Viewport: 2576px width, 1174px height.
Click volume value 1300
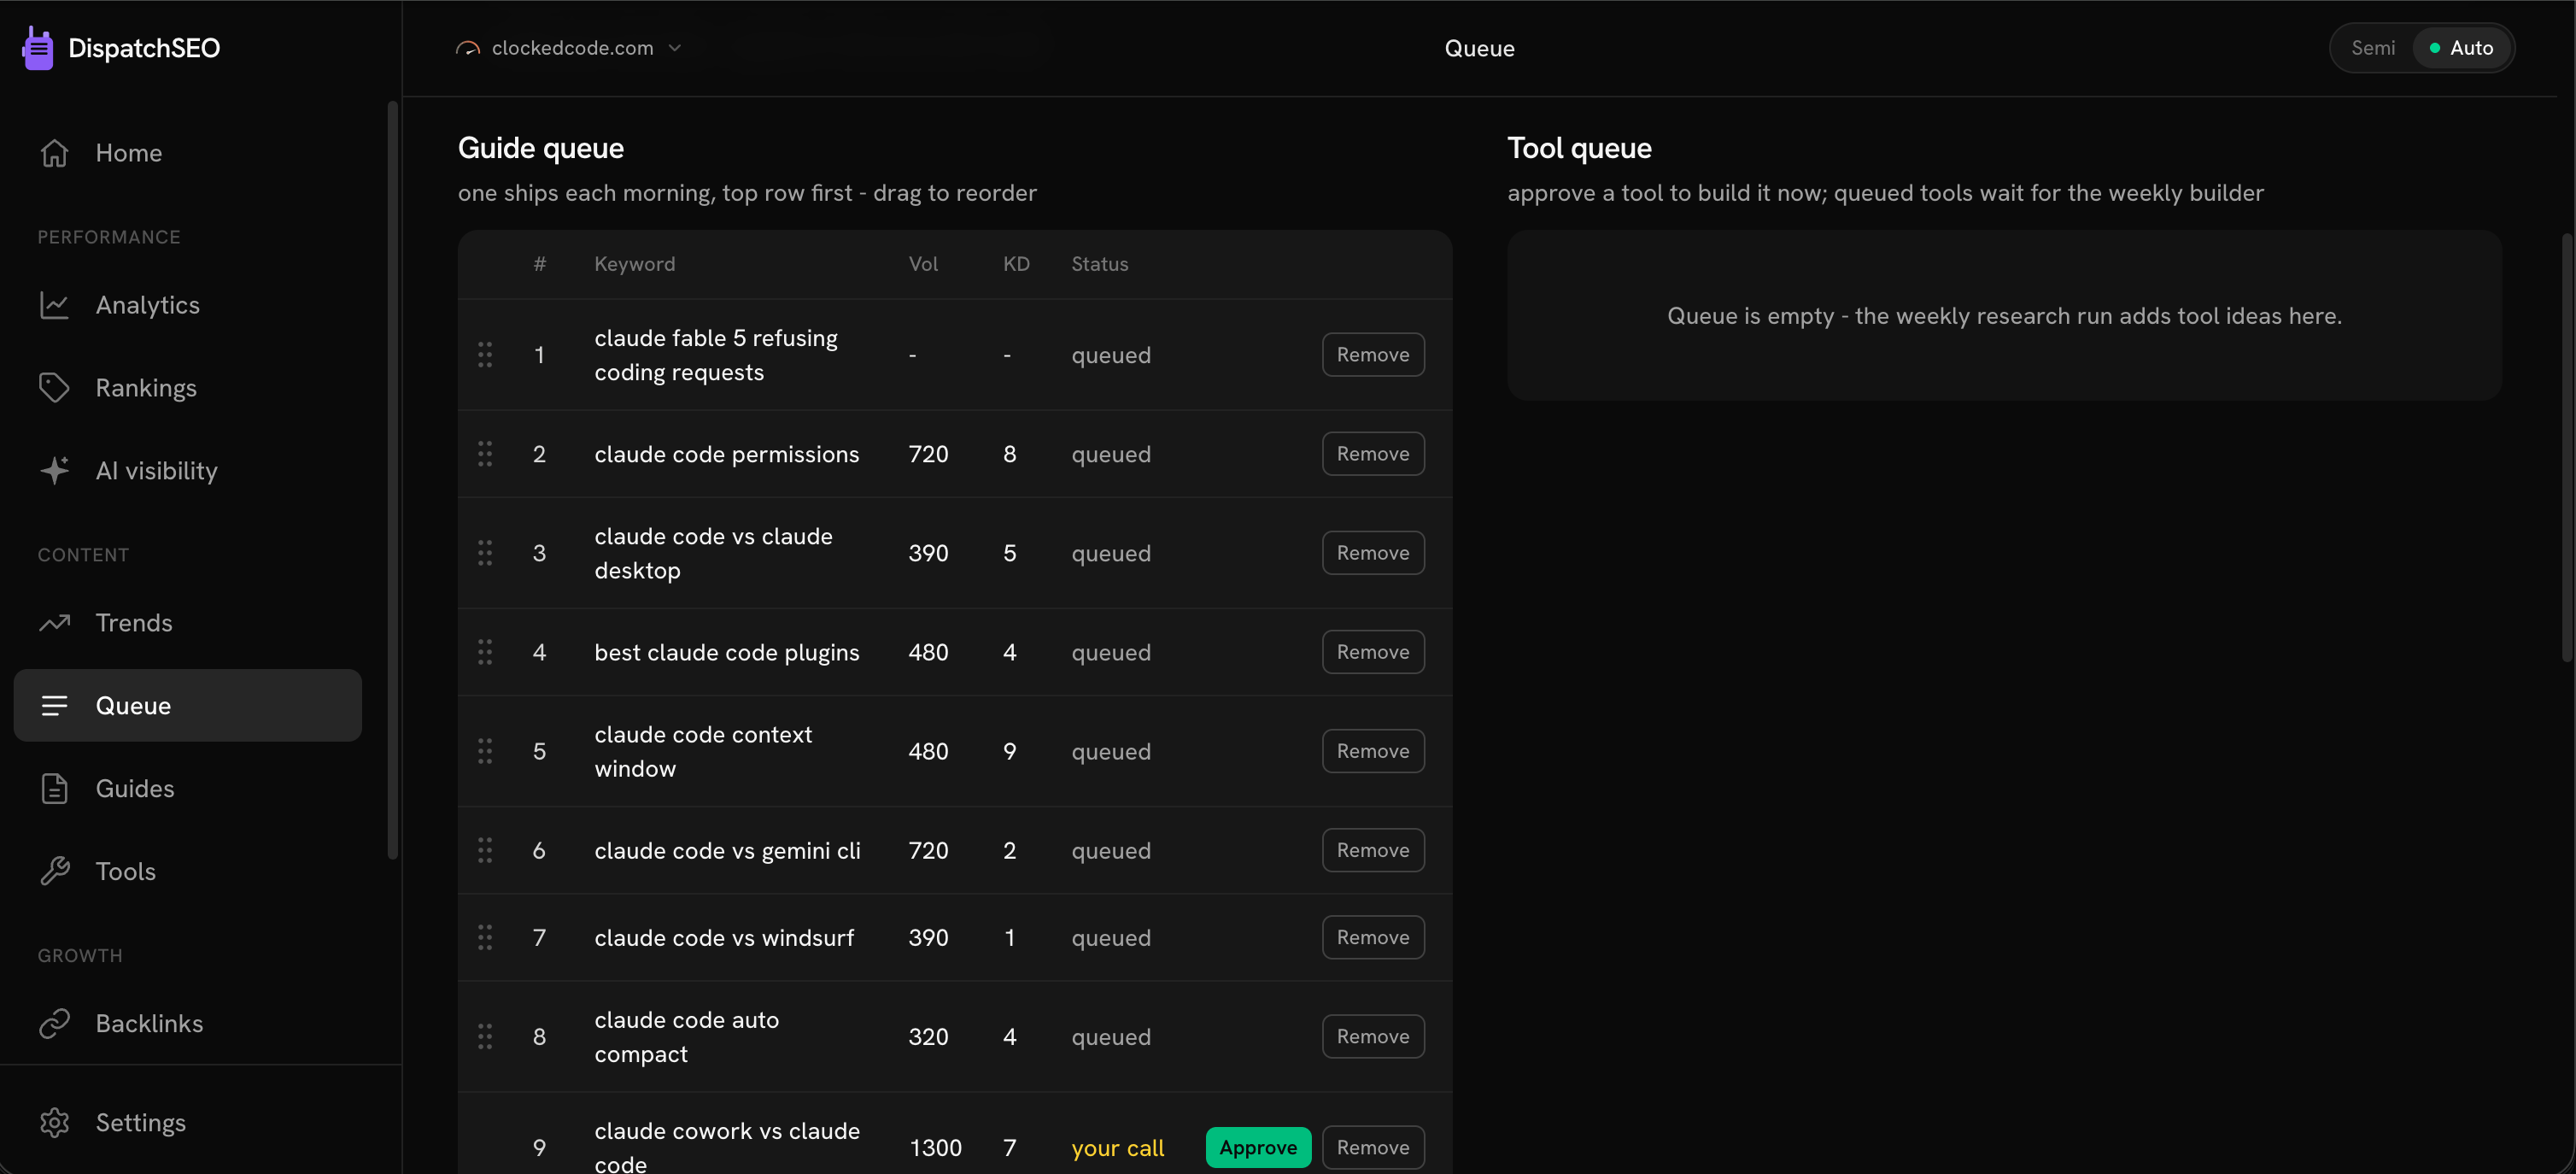(x=935, y=1148)
